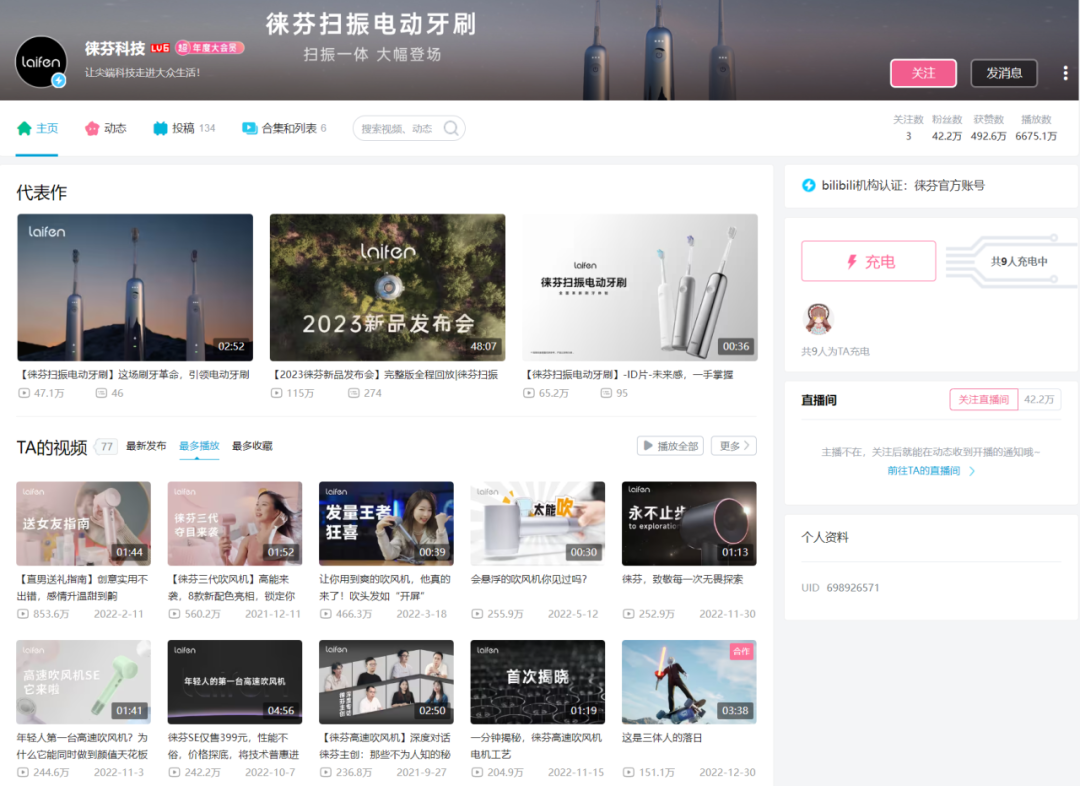Select 最多收藏 sort option
The image size is (1080, 786).
[252, 446]
